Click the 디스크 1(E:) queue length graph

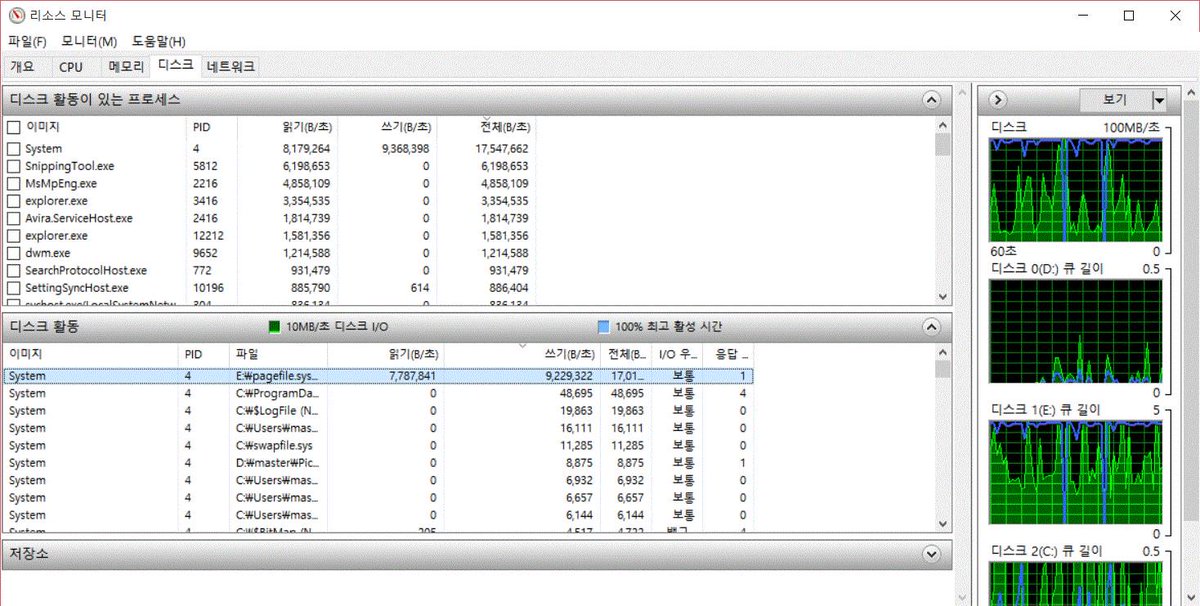point(1076,473)
